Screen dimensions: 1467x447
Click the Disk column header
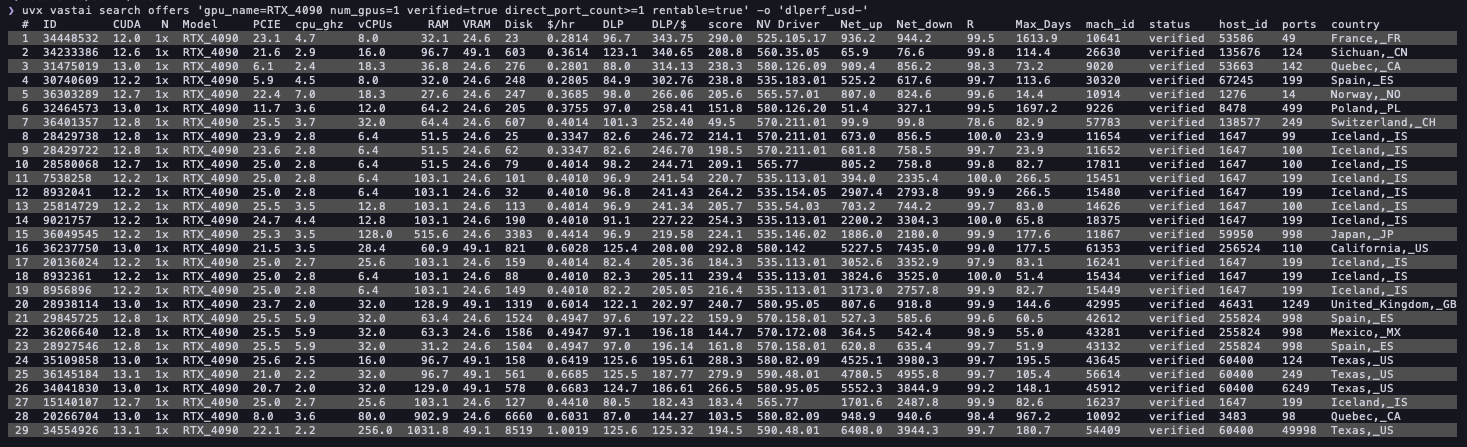pyautogui.click(x=519, y=24)
